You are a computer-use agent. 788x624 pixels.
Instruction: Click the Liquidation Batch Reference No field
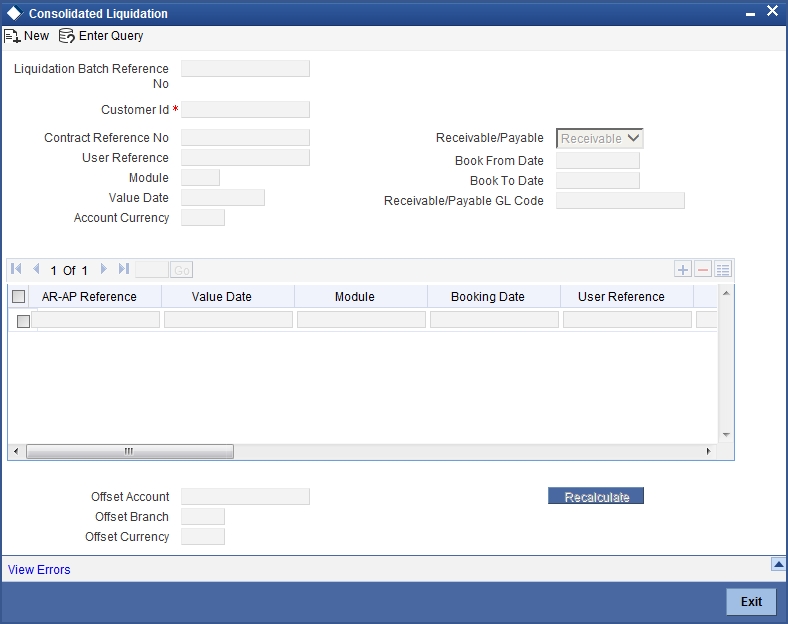pos(245,69)
